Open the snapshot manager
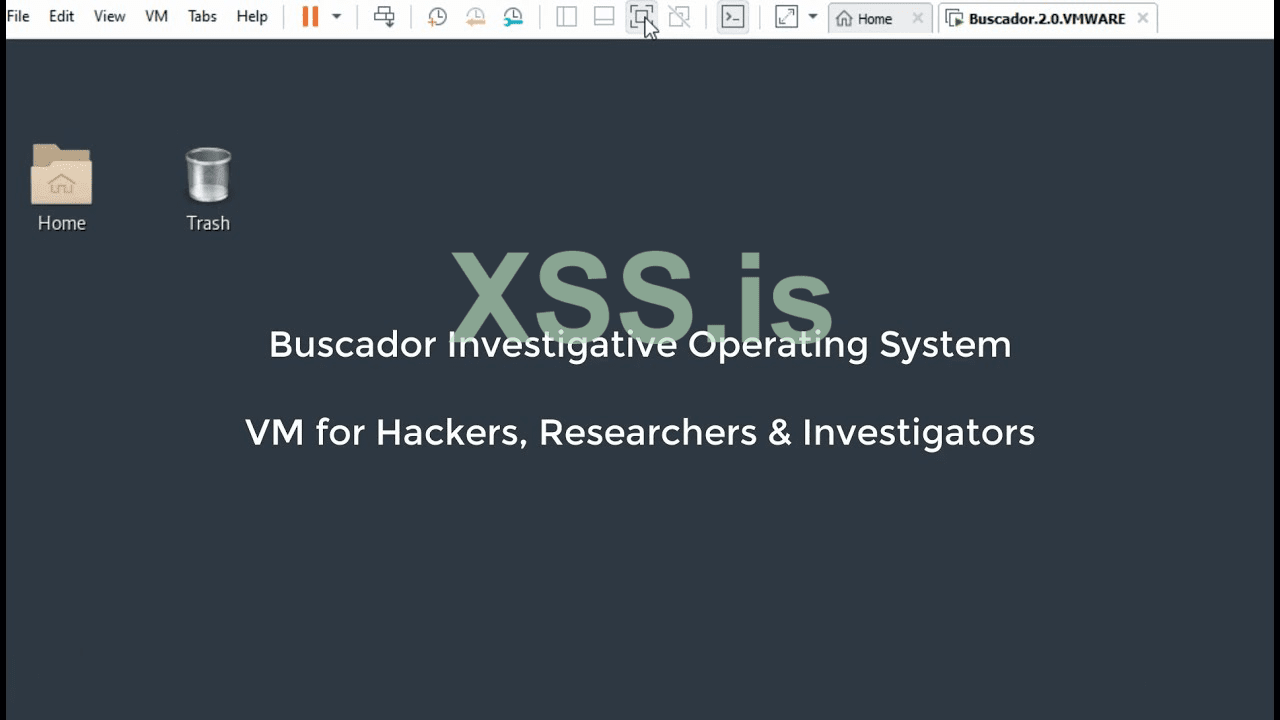The width and height of the screenshot is (1280, 720). [513, 17]
